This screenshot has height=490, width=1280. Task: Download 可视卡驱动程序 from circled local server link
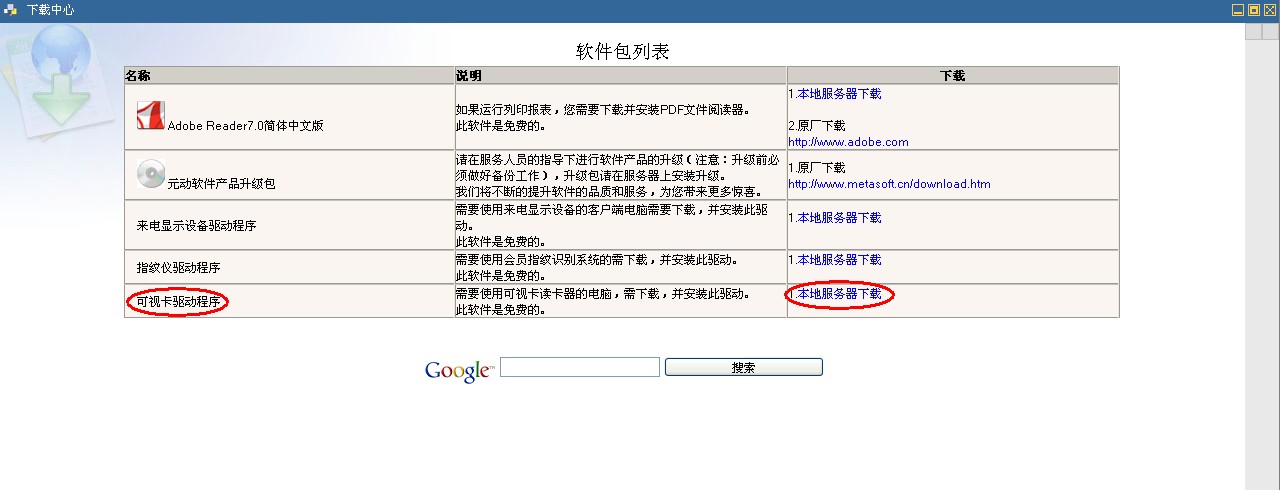[x=839, y=294]
